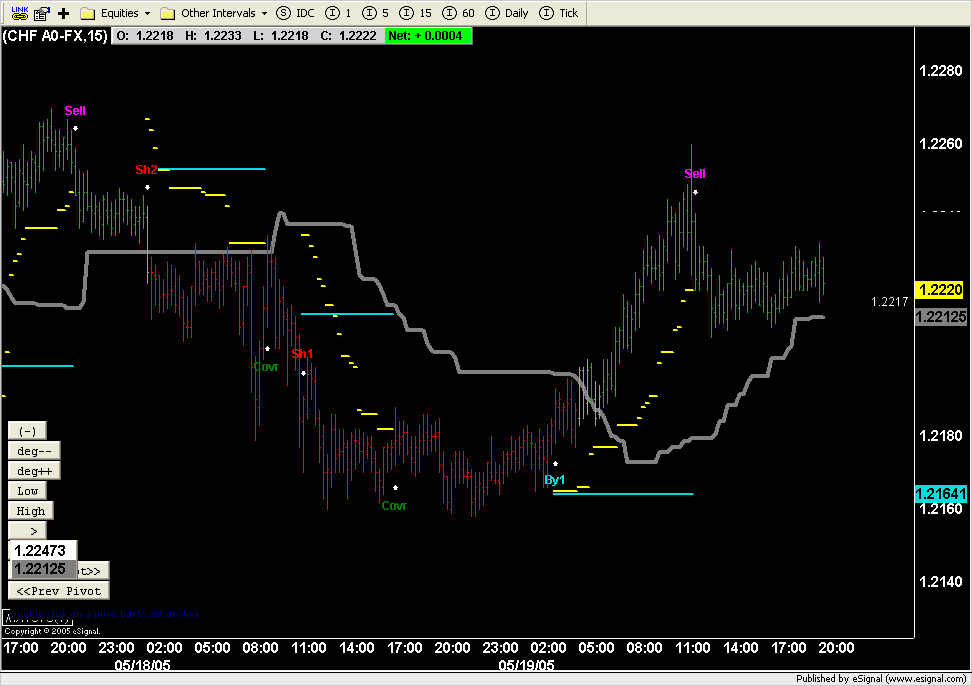Click the red Sh2 signal label
The width and height of the screenshot is (972, 686).
146,170
